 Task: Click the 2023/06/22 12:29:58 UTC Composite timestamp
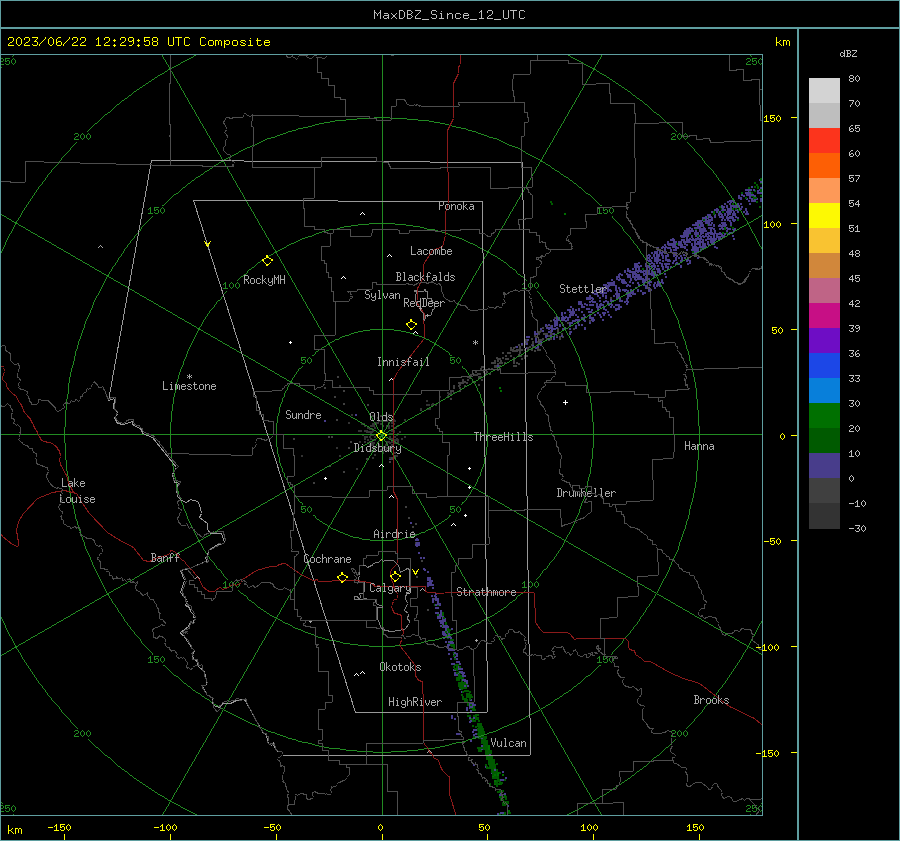click(138, 42)
